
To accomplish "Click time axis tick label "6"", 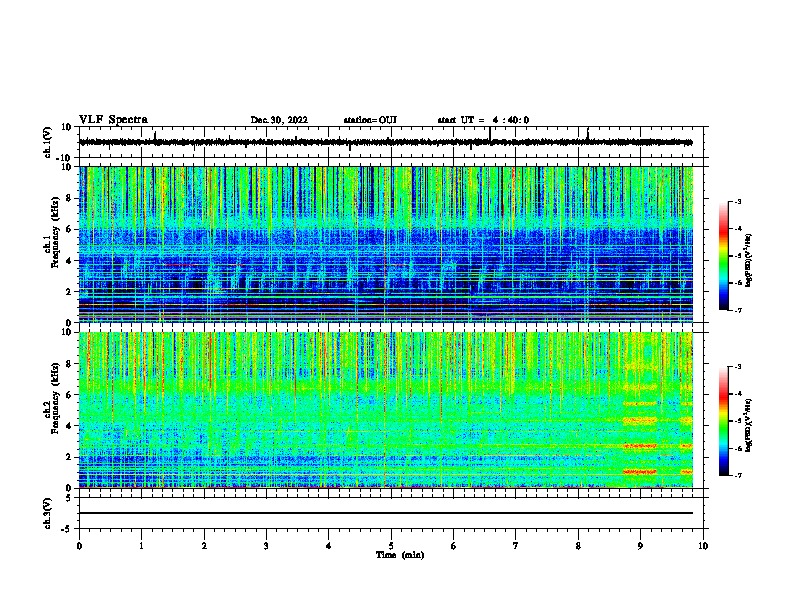I will [x=454, y=546].
